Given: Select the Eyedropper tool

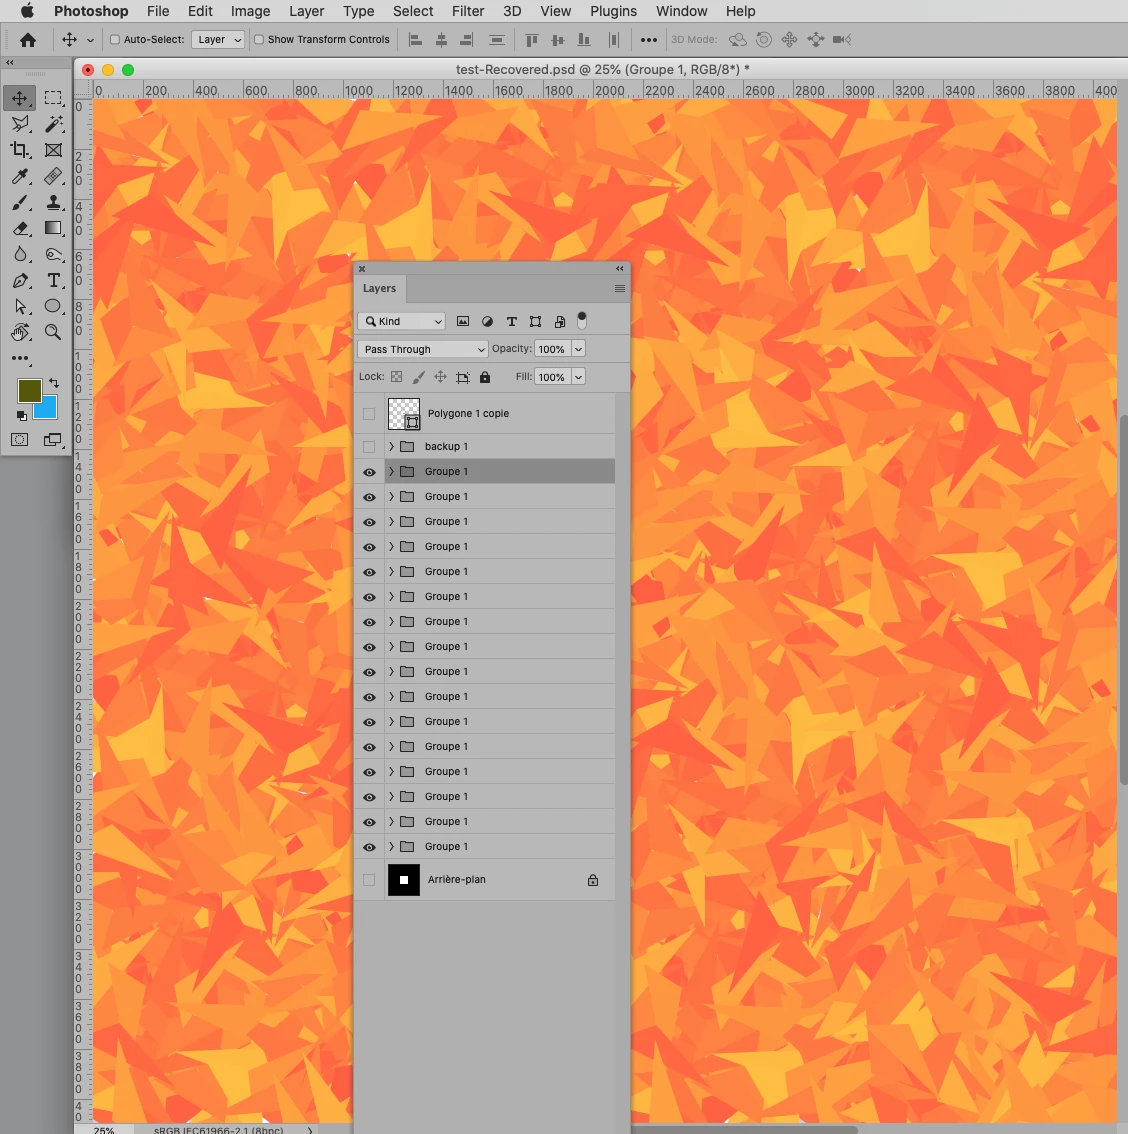Looking at the screenshot, I should [x=20, y=176].
